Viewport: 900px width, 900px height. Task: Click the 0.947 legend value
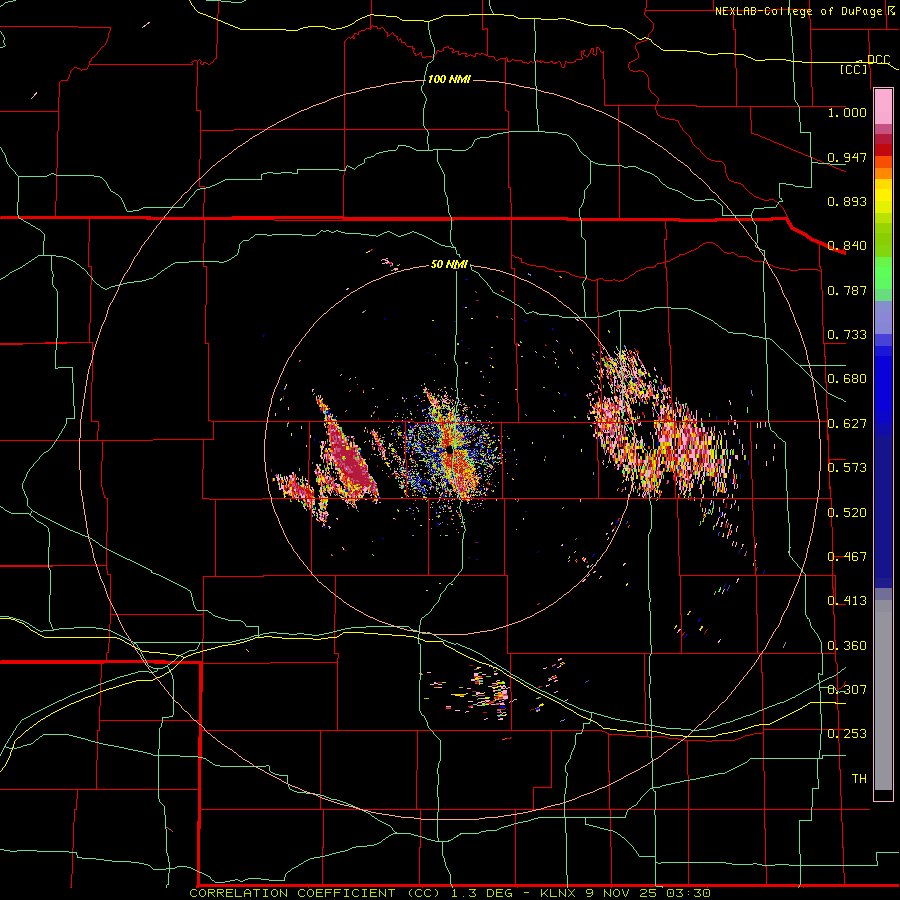[847, 157]
